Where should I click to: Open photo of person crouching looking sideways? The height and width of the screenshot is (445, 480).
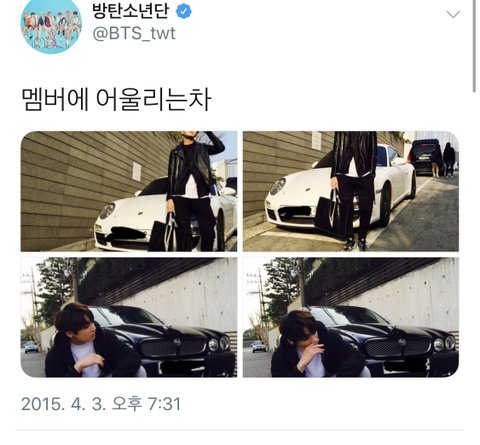pyautogui.click(x=129, y=317)
